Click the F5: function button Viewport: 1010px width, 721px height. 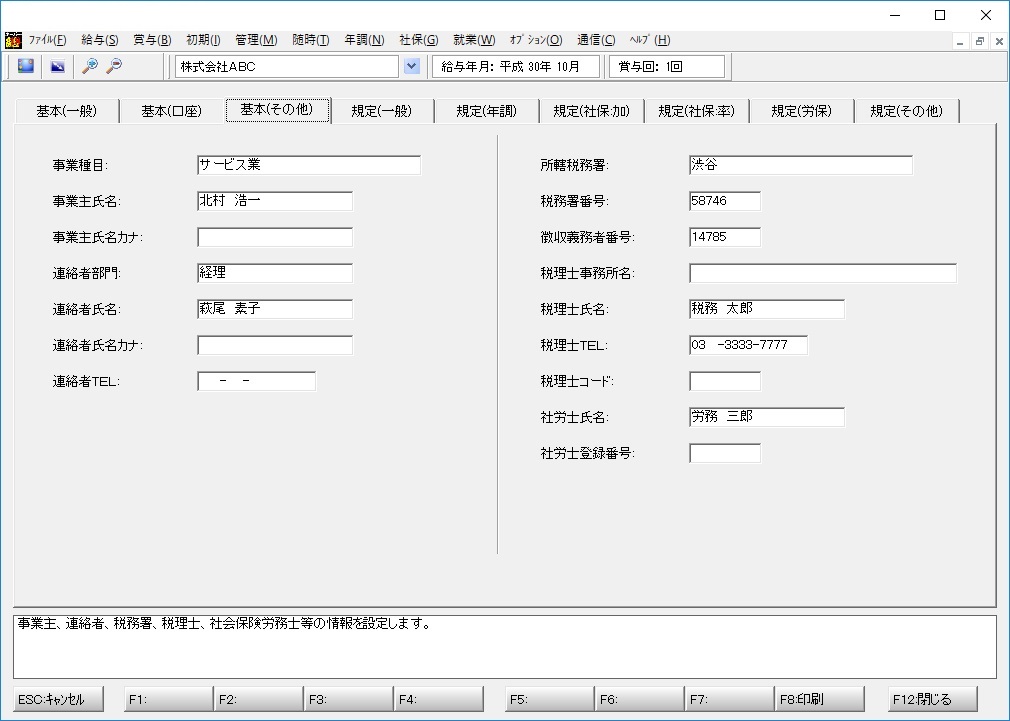click(x=549, y=699)
